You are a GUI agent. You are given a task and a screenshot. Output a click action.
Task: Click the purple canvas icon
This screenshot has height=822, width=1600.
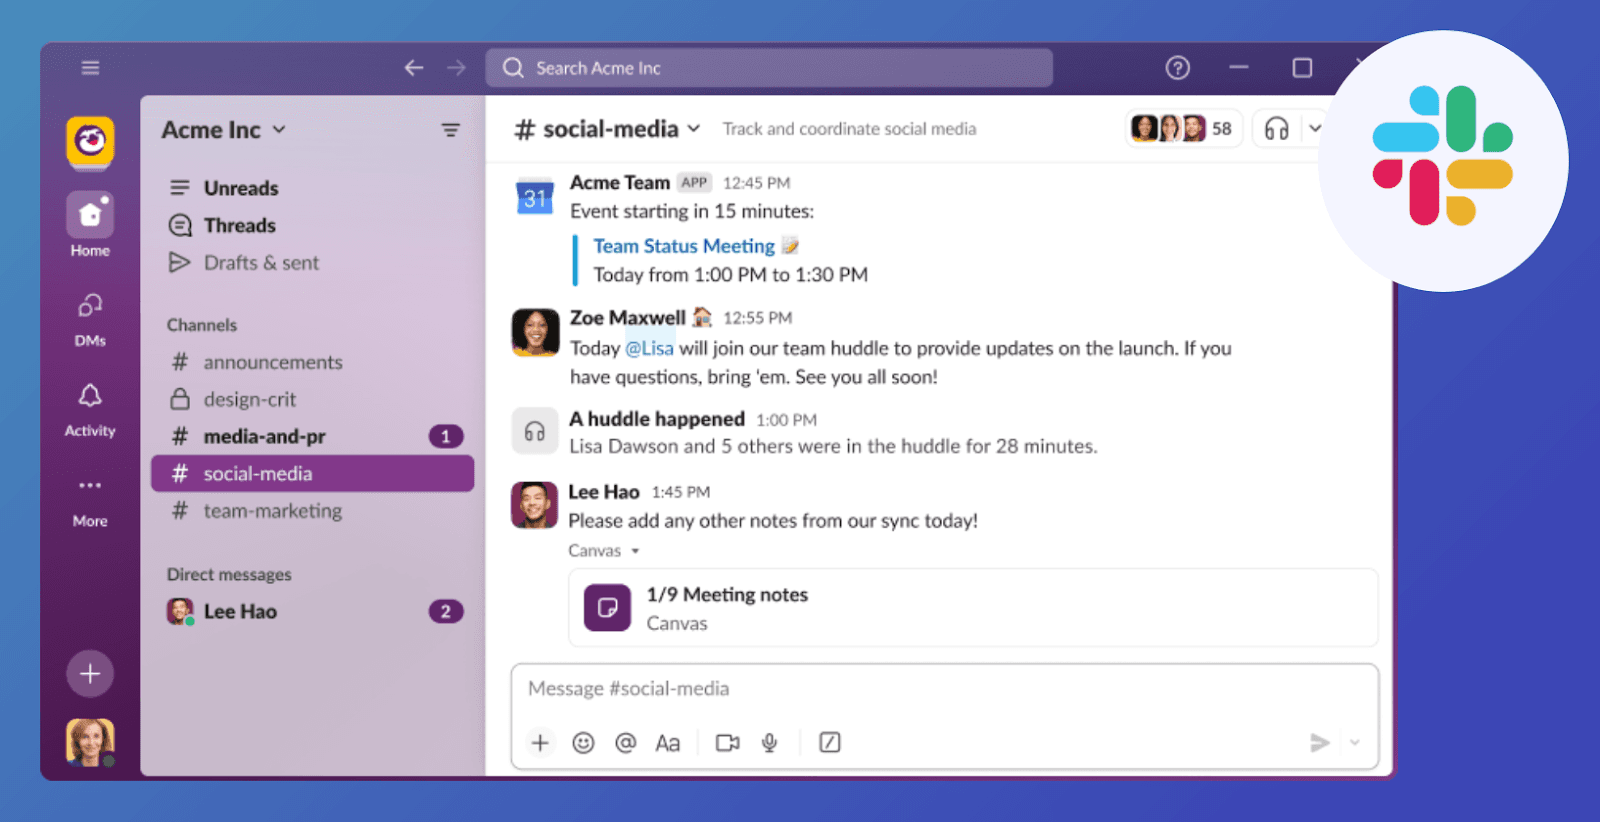[x=607, y=608]
